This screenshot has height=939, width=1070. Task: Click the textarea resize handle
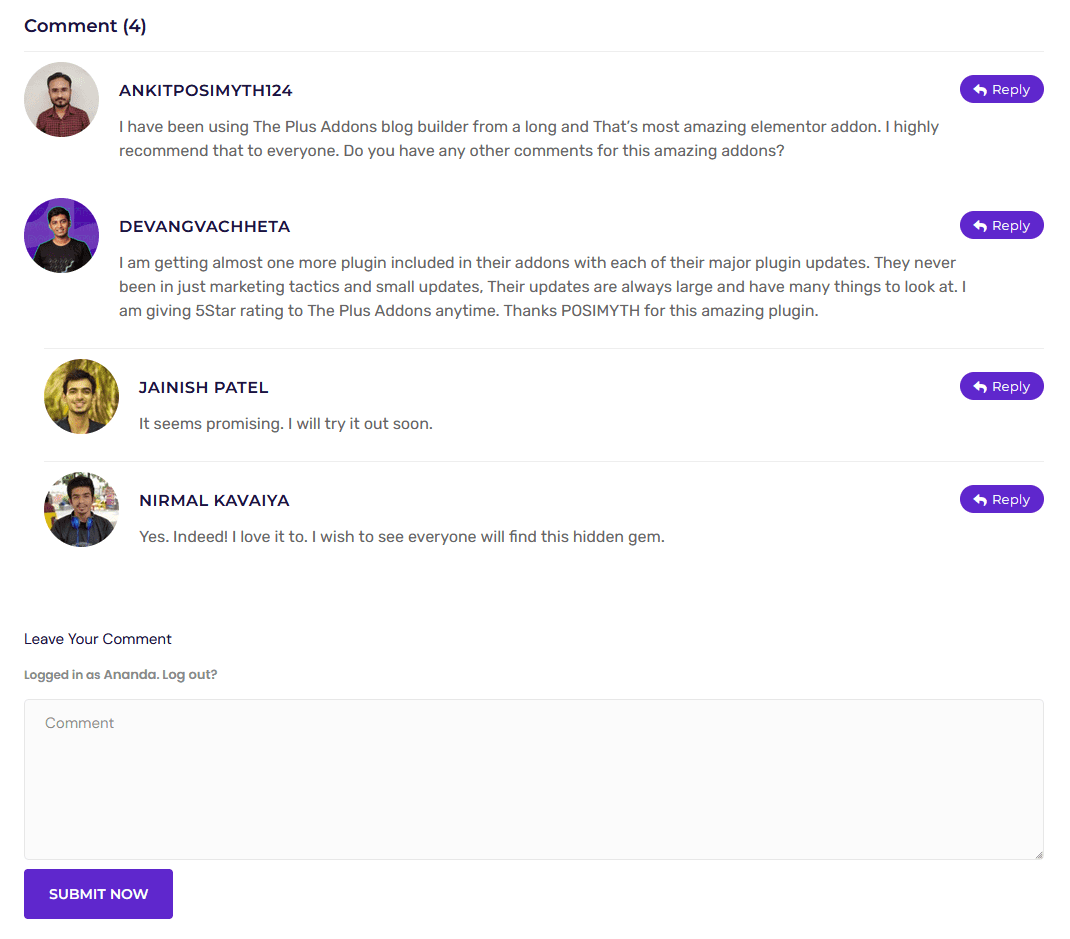(1038, 854)
